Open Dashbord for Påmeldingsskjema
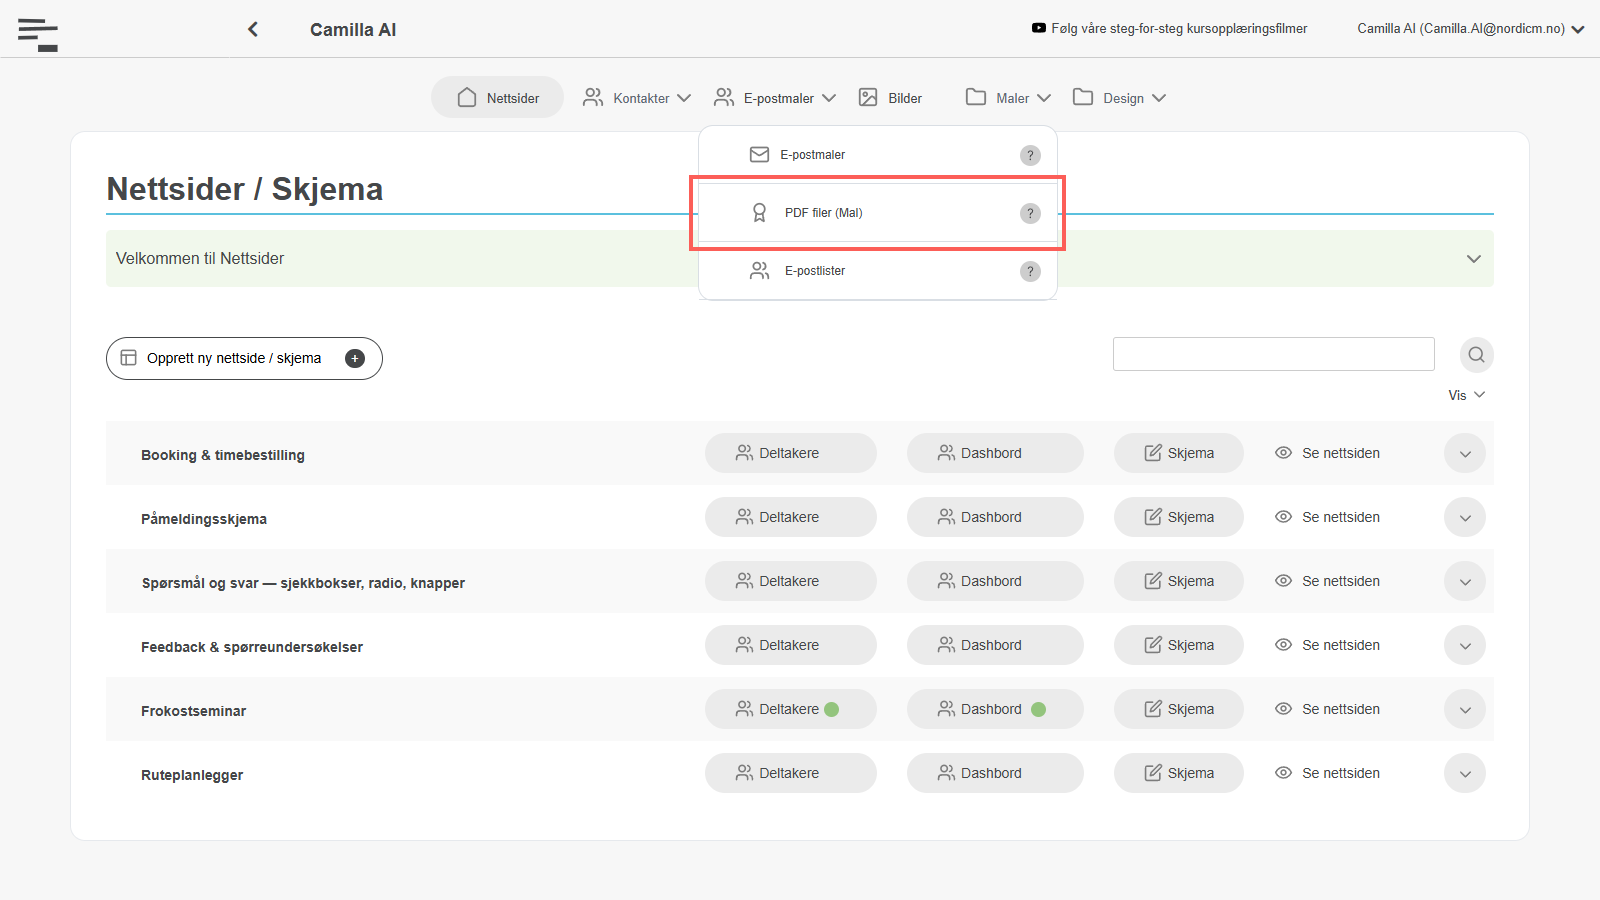The width and height of the screenshot is (1600, 900). pyautogui.click(x=995, y=517)
